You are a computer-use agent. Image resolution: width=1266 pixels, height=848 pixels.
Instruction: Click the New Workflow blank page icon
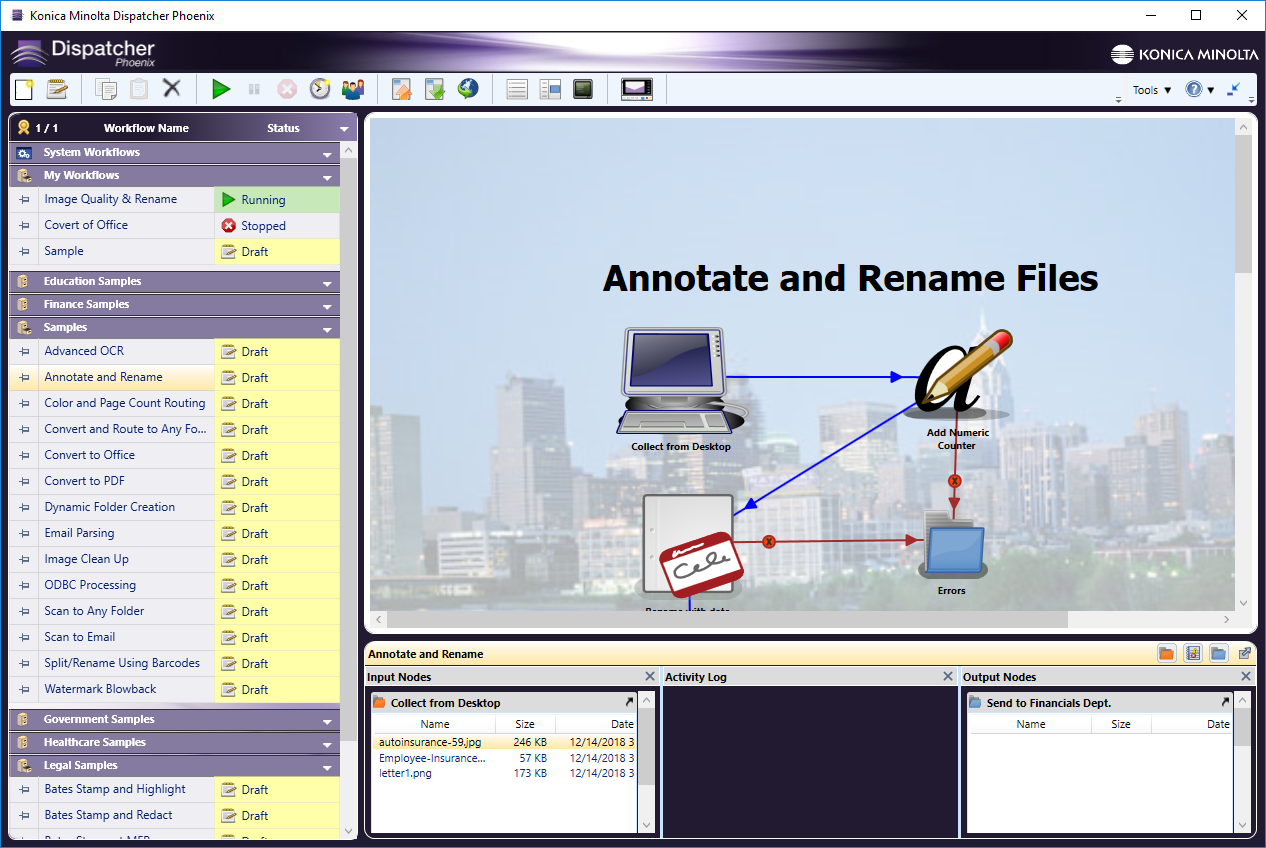[x=24, y=89]
